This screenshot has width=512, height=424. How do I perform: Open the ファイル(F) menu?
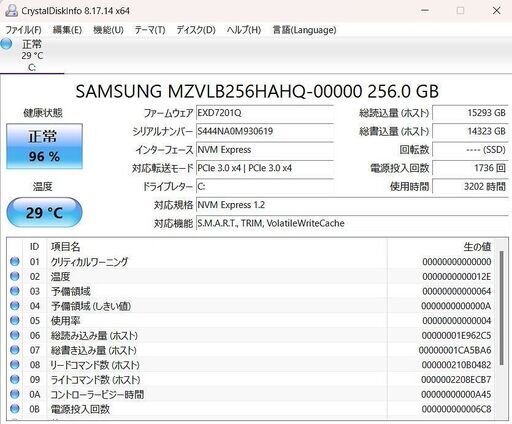point(23,30)
